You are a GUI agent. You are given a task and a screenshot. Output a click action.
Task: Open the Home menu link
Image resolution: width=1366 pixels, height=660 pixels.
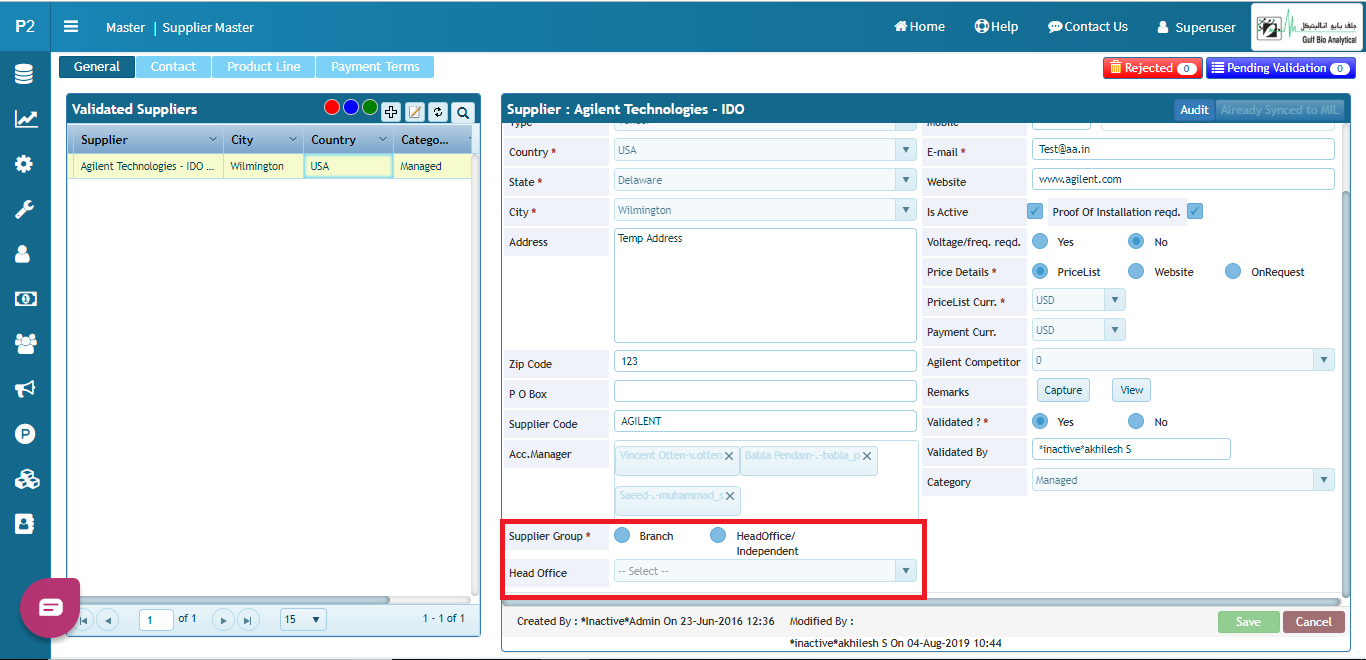919,27
